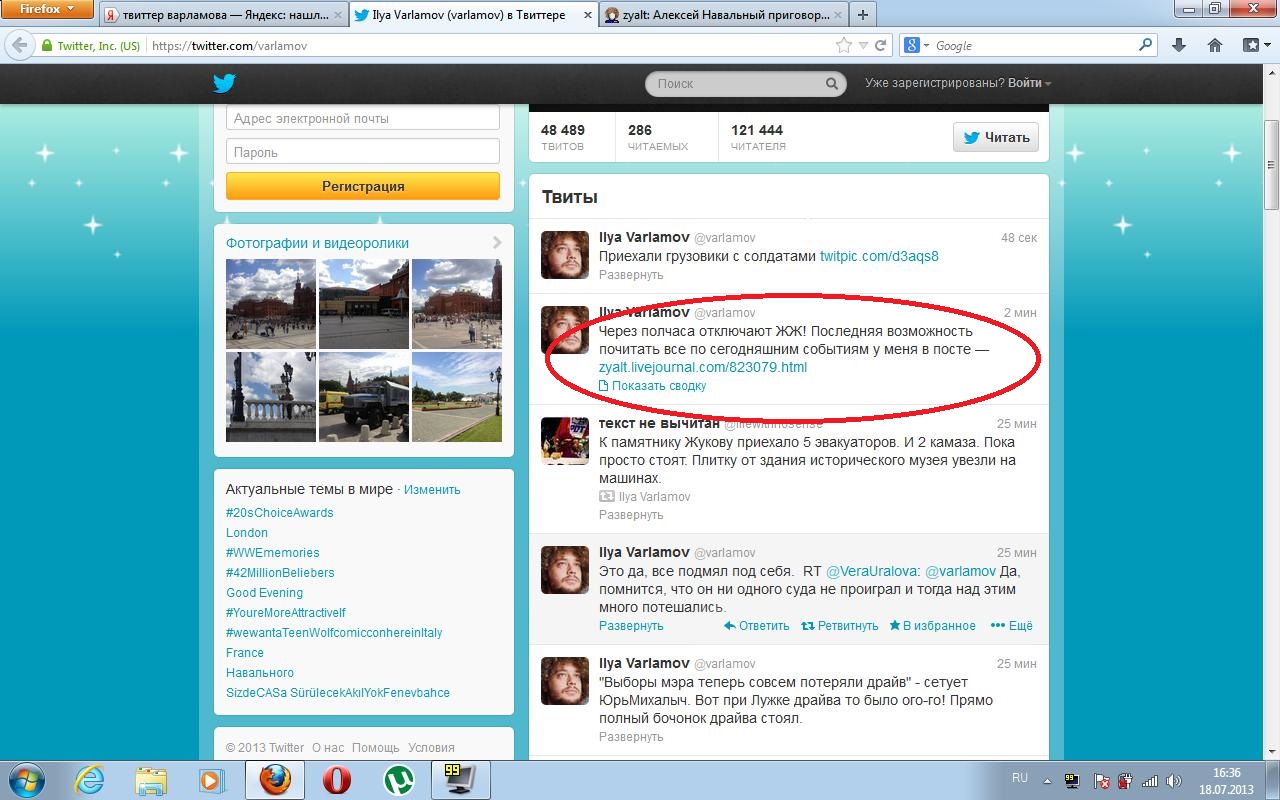Screen dimensions: 1280x800
Task: Click 'Изменить' next to world trends
Action: pos(432,490)
